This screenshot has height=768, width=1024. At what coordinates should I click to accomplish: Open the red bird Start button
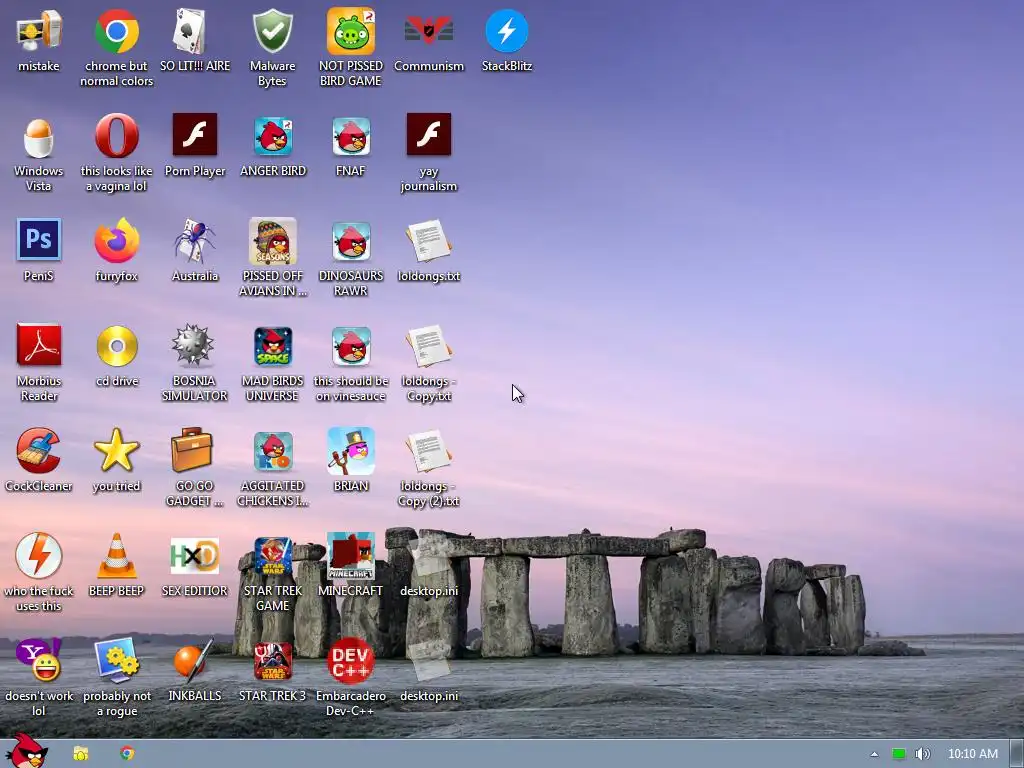(26, 751)
